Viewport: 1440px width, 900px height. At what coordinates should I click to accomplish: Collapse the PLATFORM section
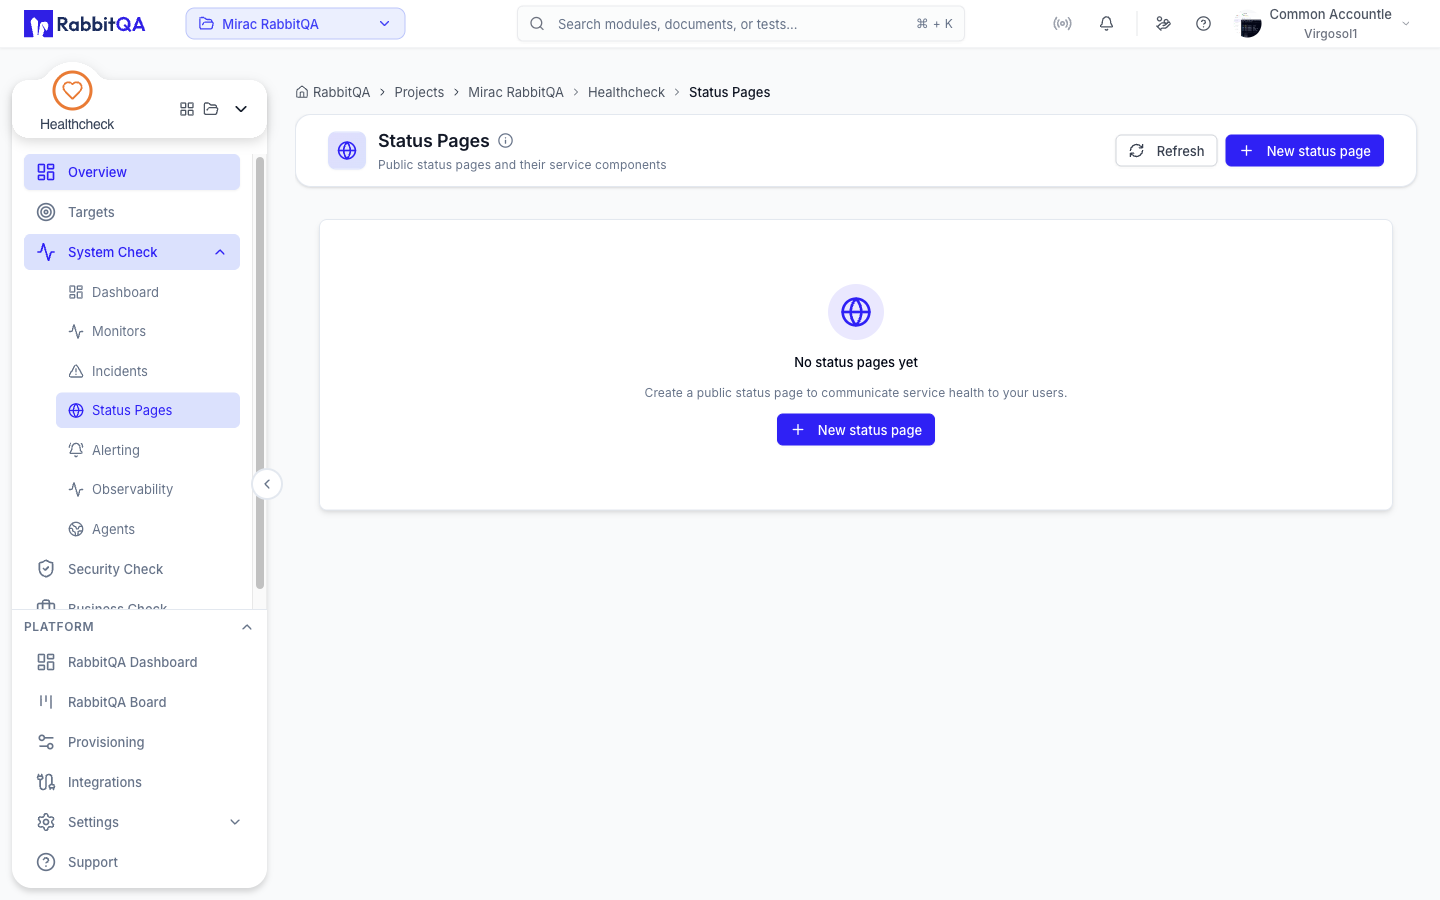247,627
